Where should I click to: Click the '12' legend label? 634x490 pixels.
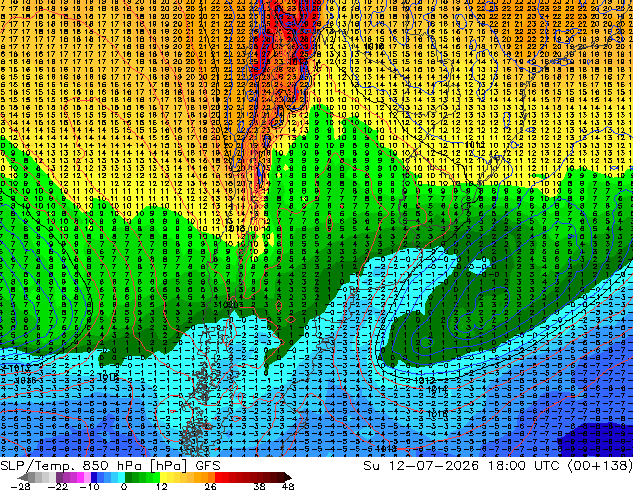(x=162, y=486)
